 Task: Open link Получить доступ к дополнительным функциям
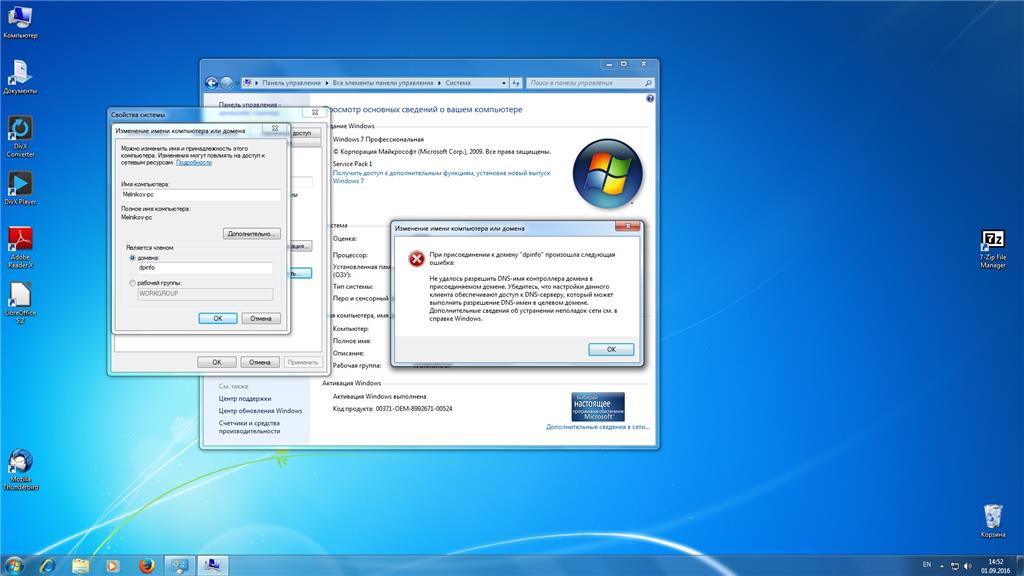click(x=441, y=176)
